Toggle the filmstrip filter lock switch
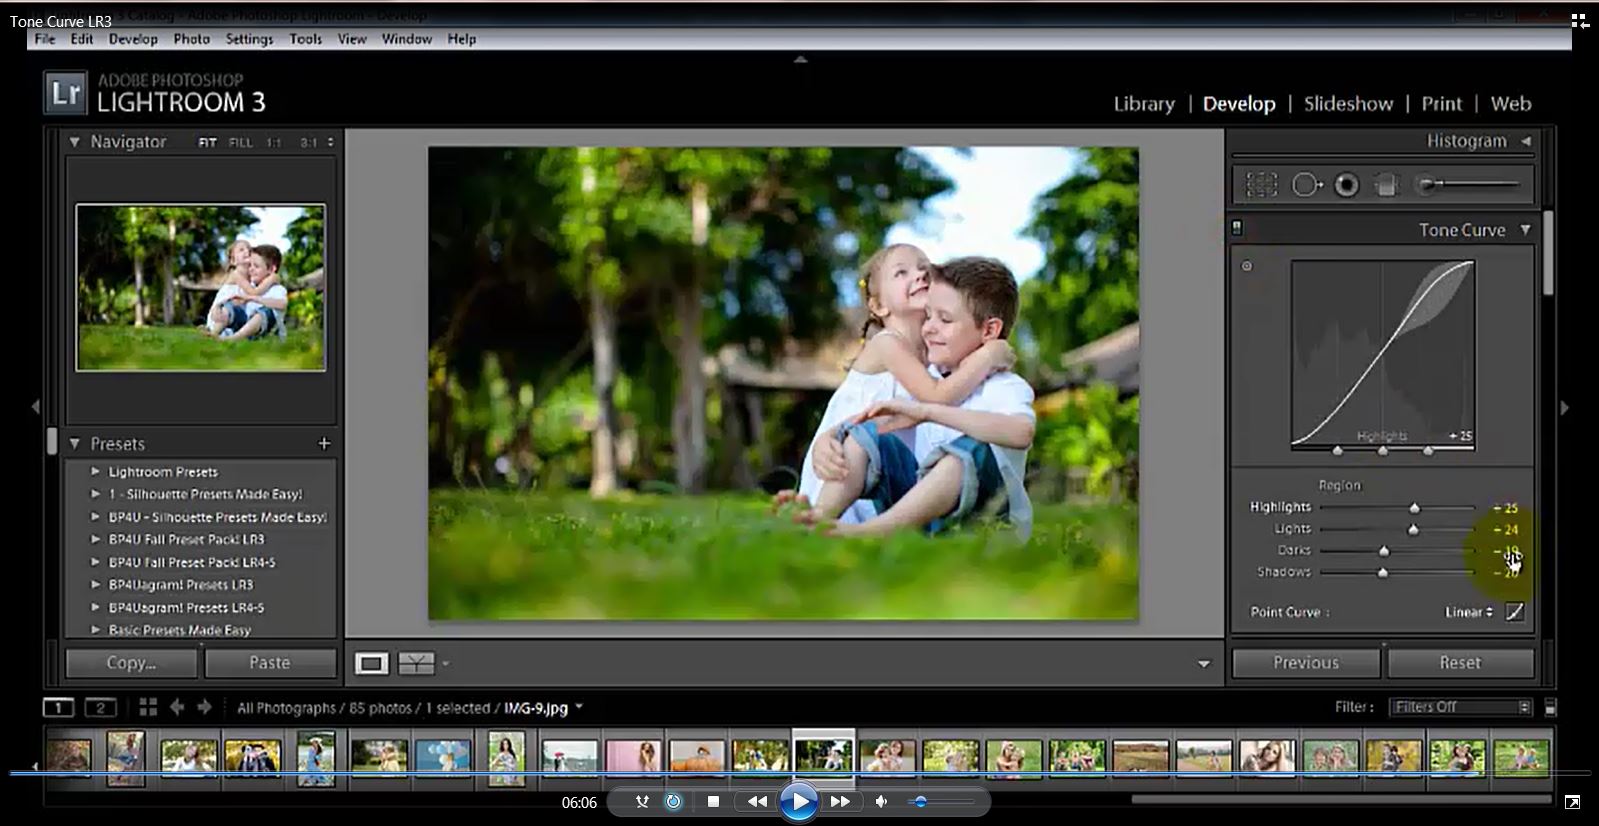Viewport: 1599px width, 826px height. click(1550, 707)
